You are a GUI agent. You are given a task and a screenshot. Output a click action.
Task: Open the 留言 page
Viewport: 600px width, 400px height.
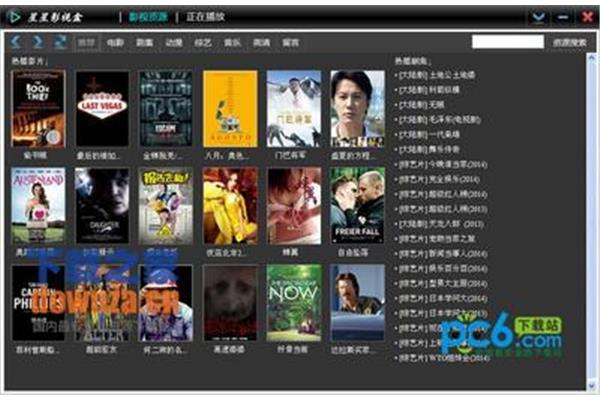point(290,42)
